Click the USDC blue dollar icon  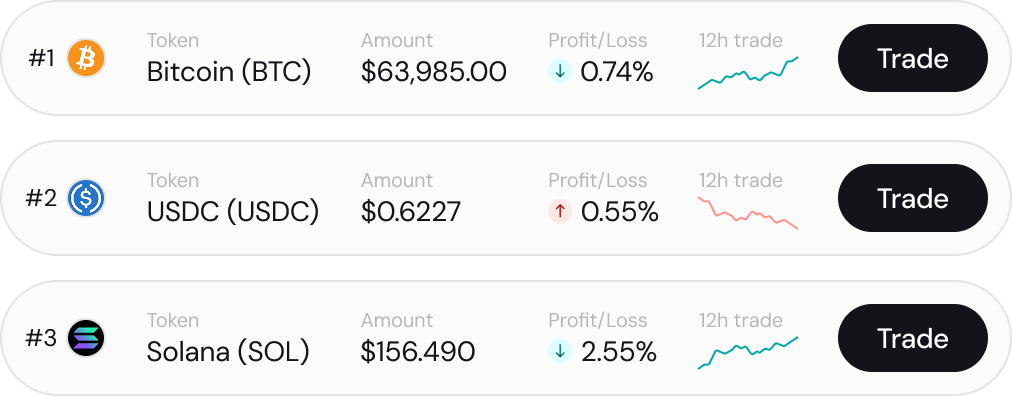point(86,198)
